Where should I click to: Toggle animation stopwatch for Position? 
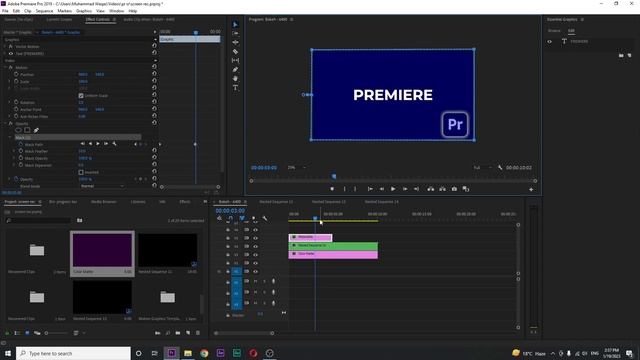[x=16, y=74]
